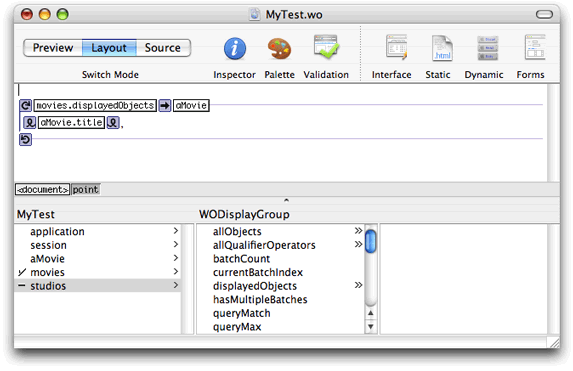Open the Static html elements toolbar
Viewport: 573px width, 371px height.
tap(442, 48)
